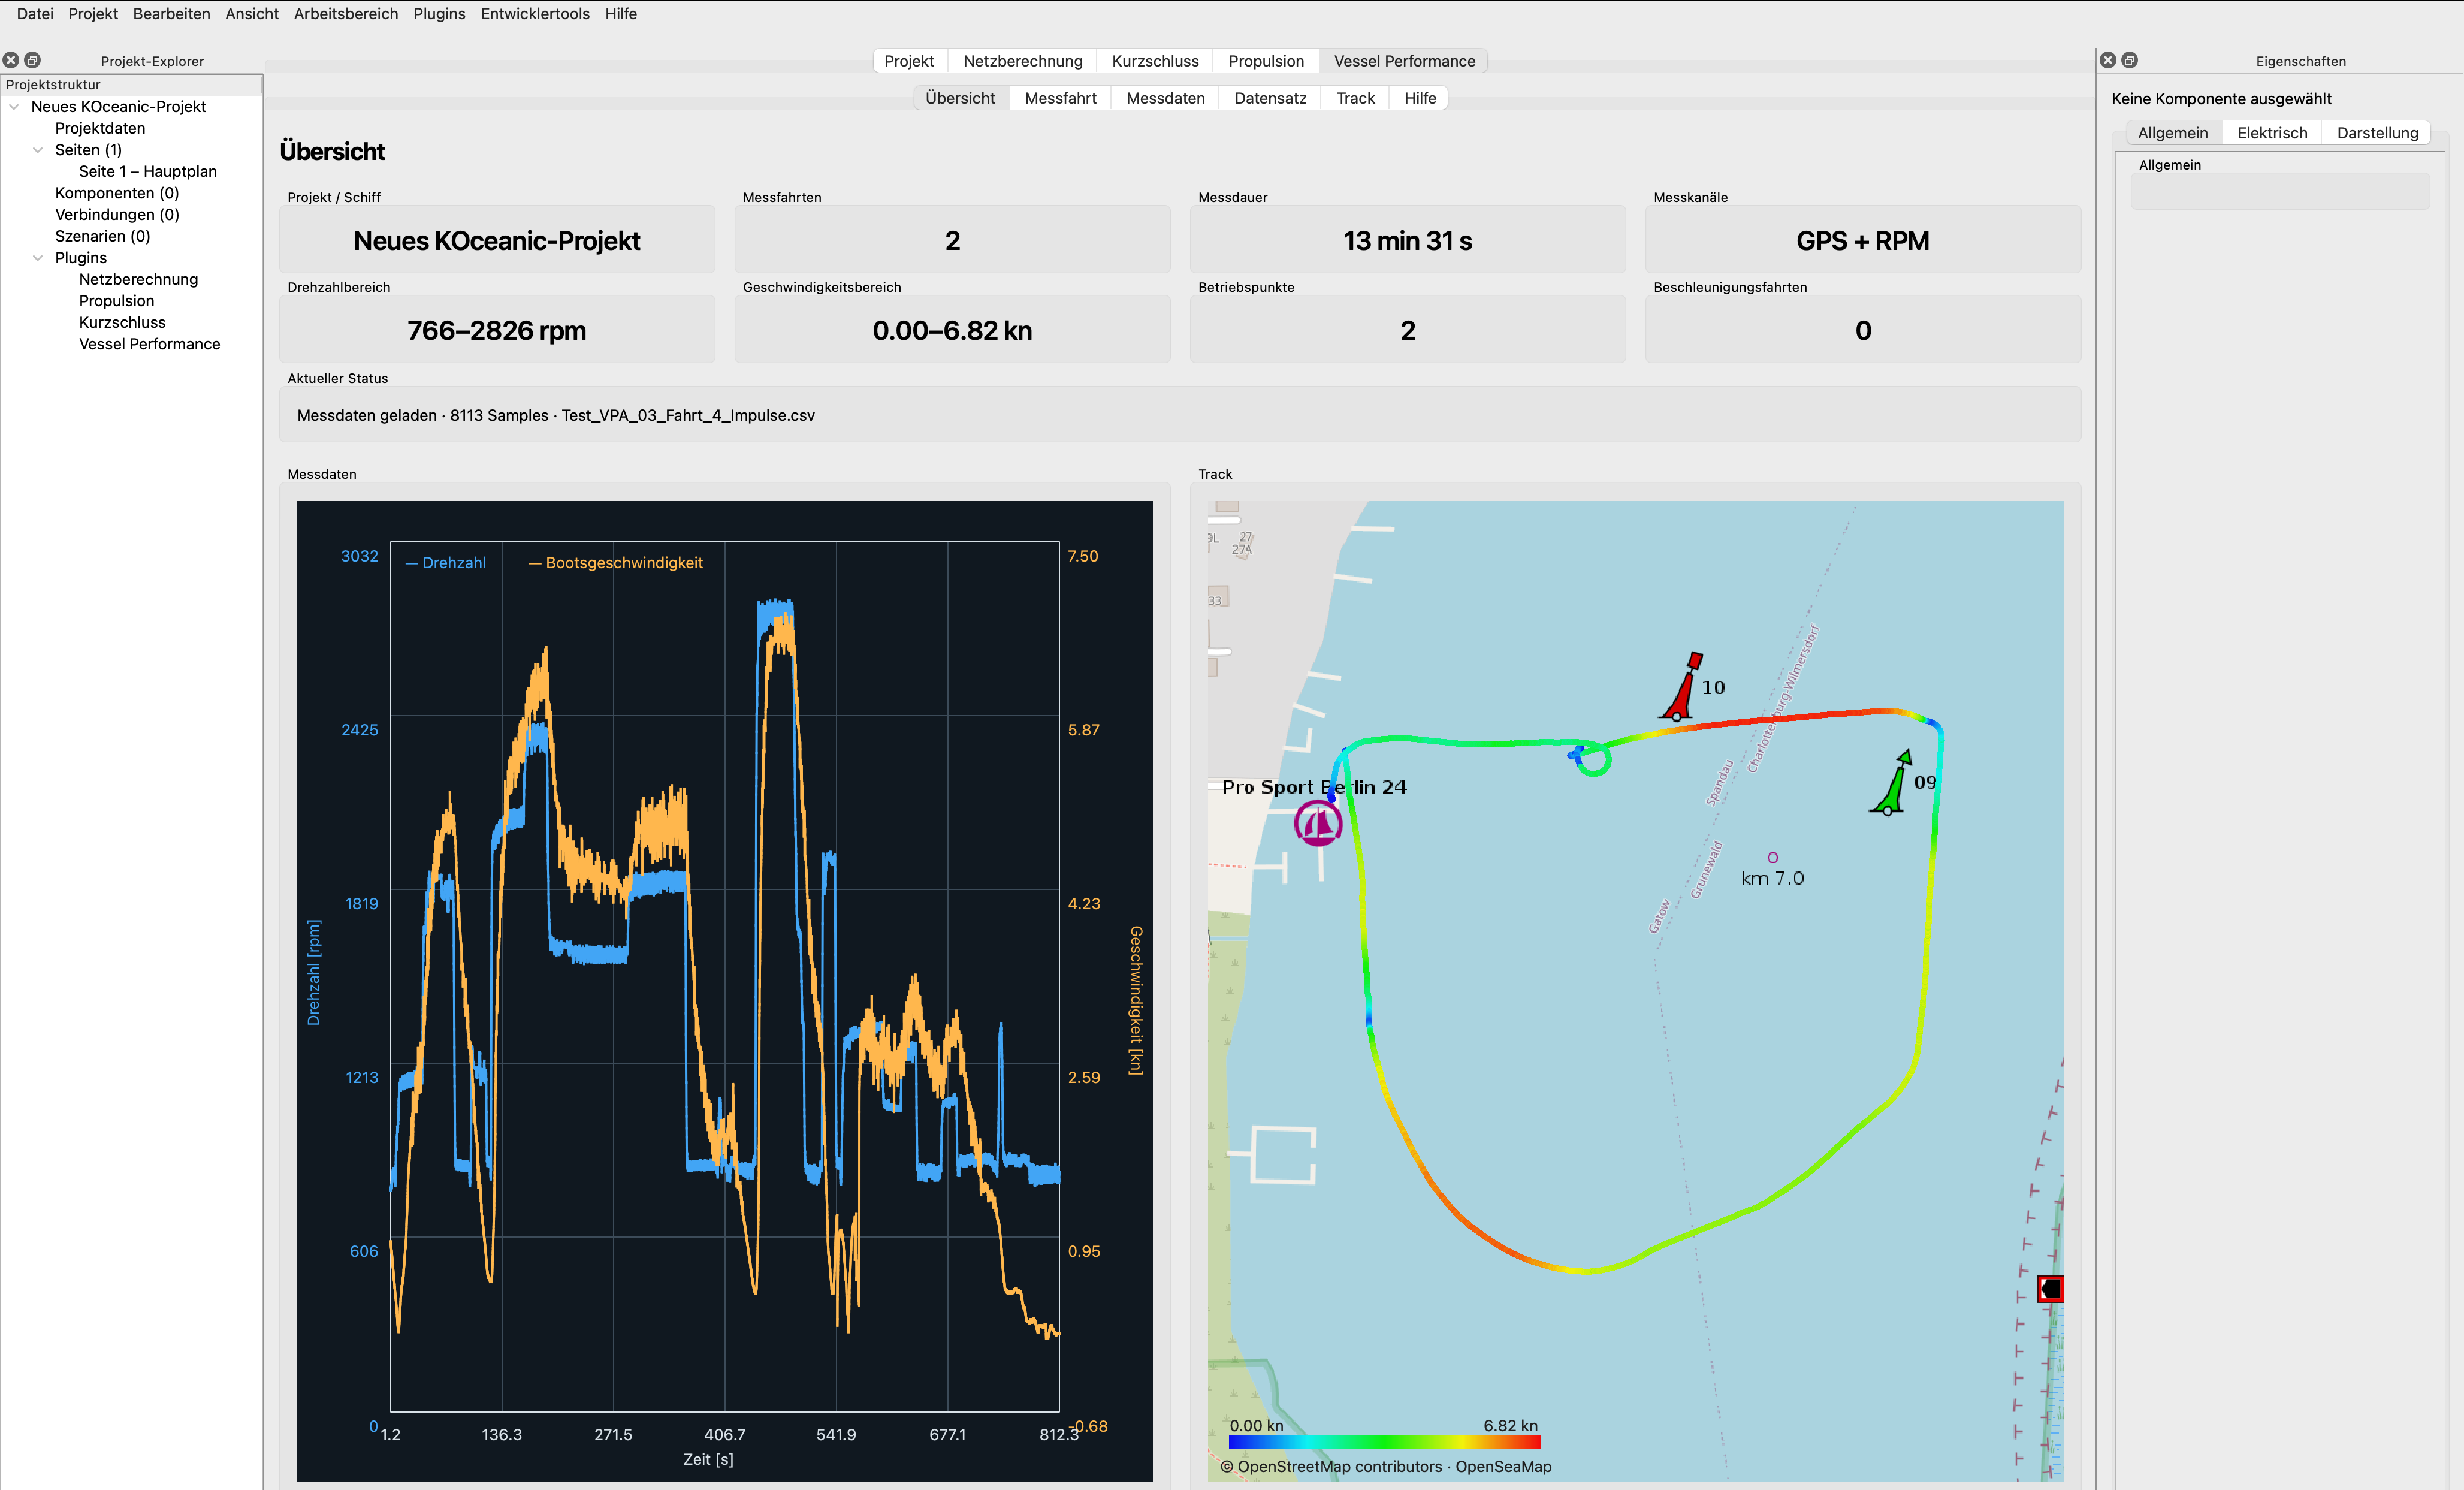The width and height of the screenshot is (2464, 1490).
Task: Click red buoy 10 on the map
Action: coord(1683,687)
